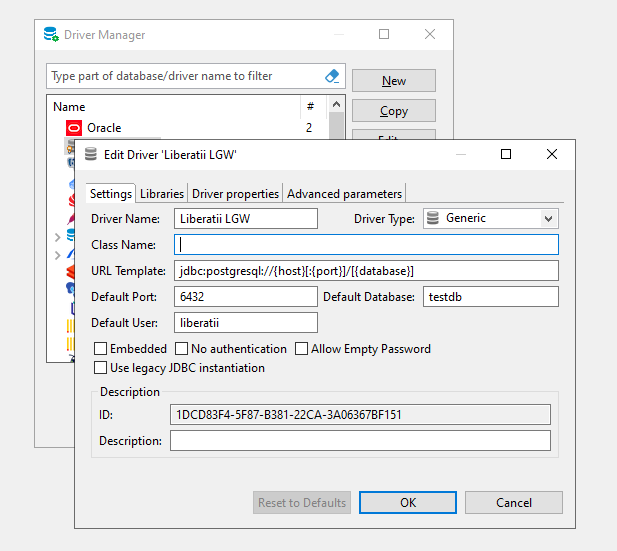Open the Driver Type dropdown
Image resolution: width=617 pixels, height=551 pixels.
tap(549, 218)
